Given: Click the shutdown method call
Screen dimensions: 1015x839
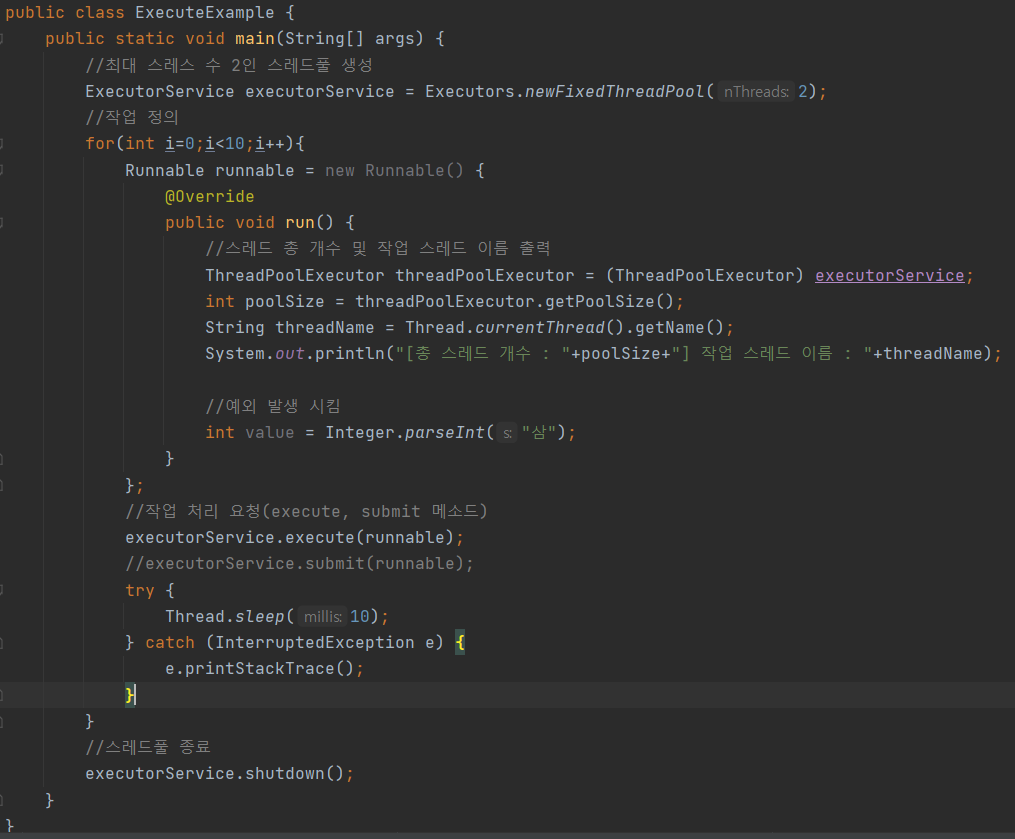Looking at the screenshot, I should pos(285,774).
